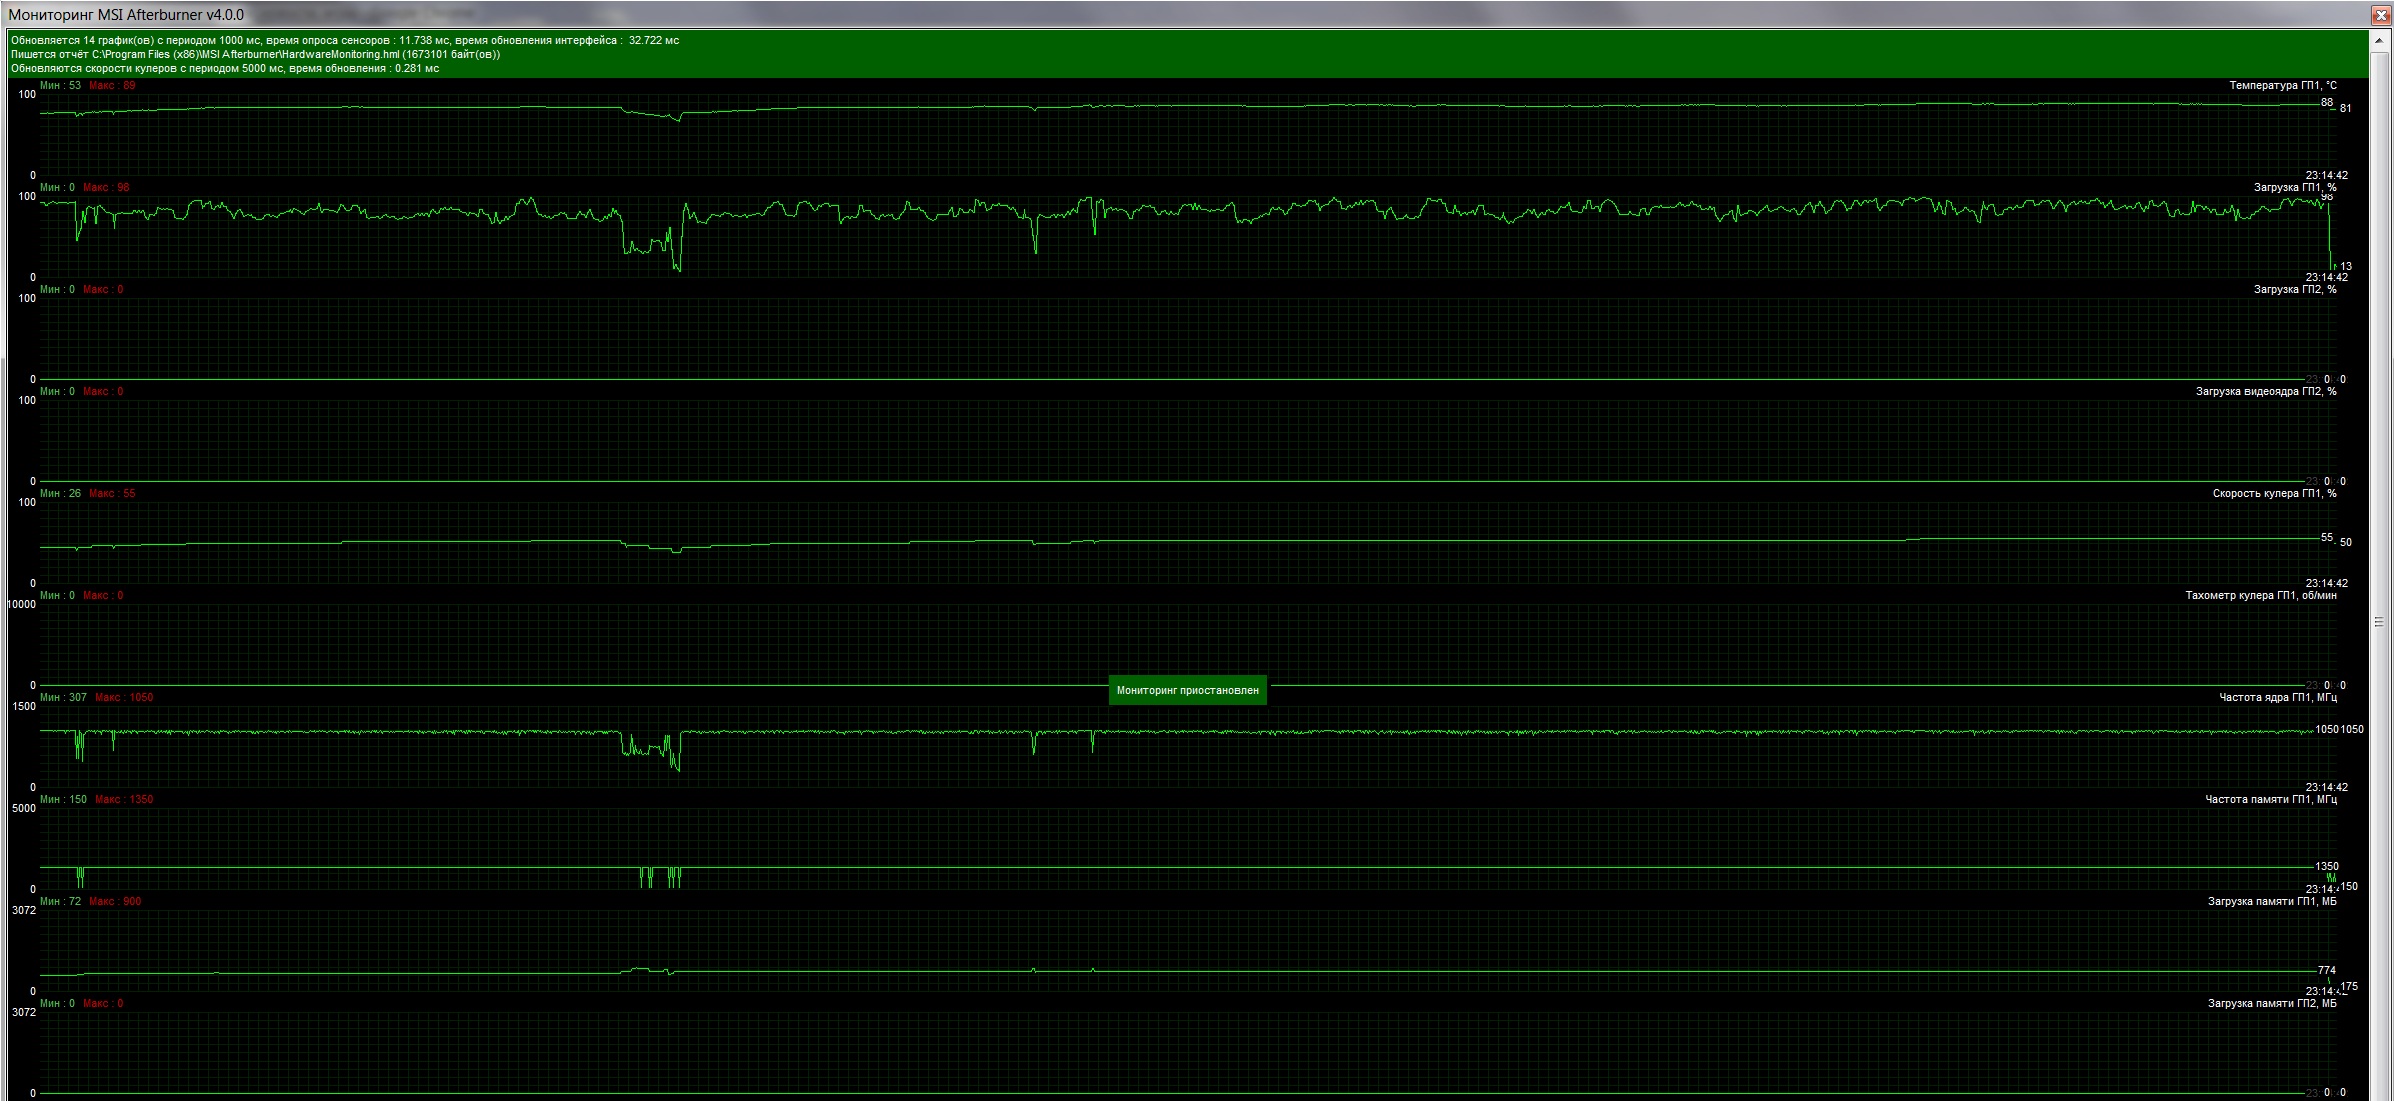
Task: Click the 'Макс : 1050' core clock value
Action: point(124,698)
